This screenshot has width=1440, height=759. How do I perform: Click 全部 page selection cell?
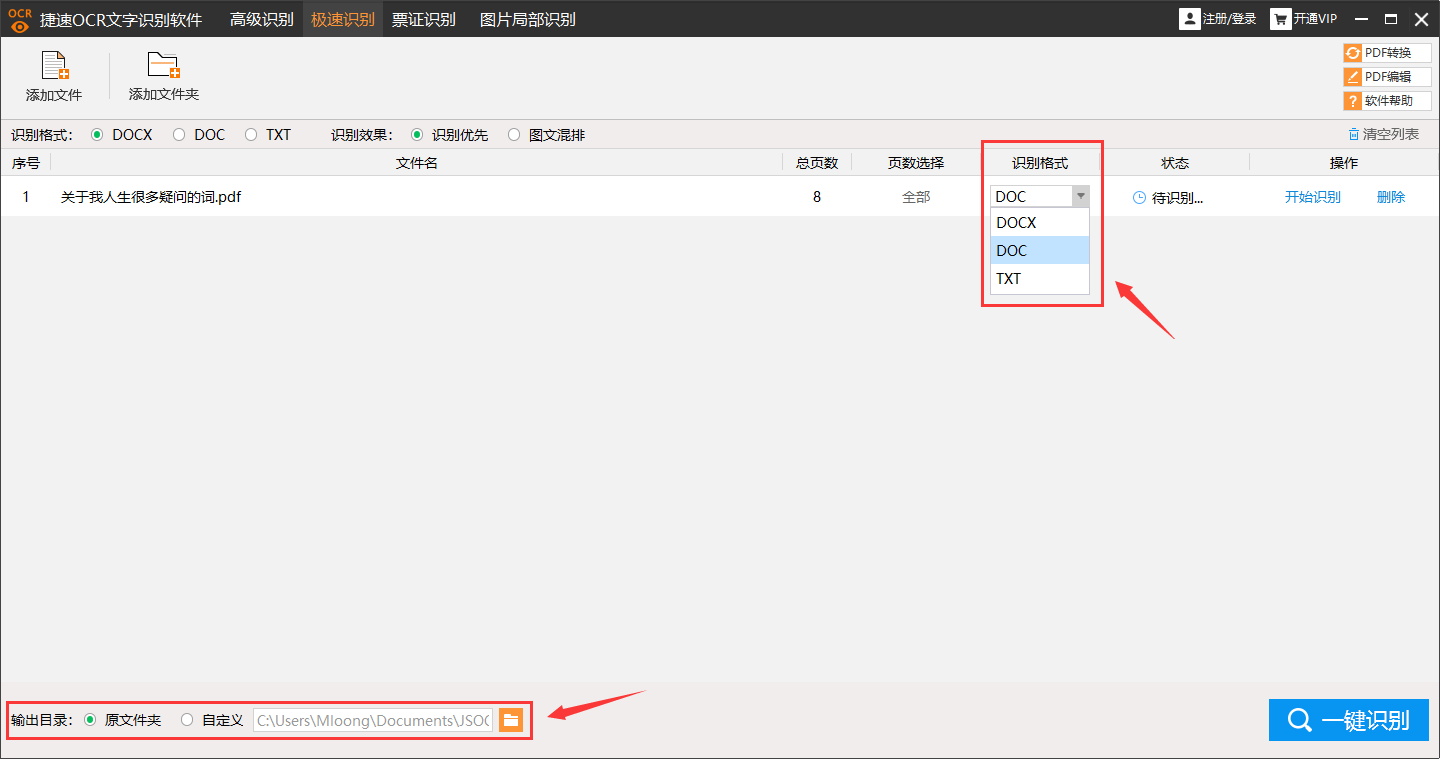[916, 198]
